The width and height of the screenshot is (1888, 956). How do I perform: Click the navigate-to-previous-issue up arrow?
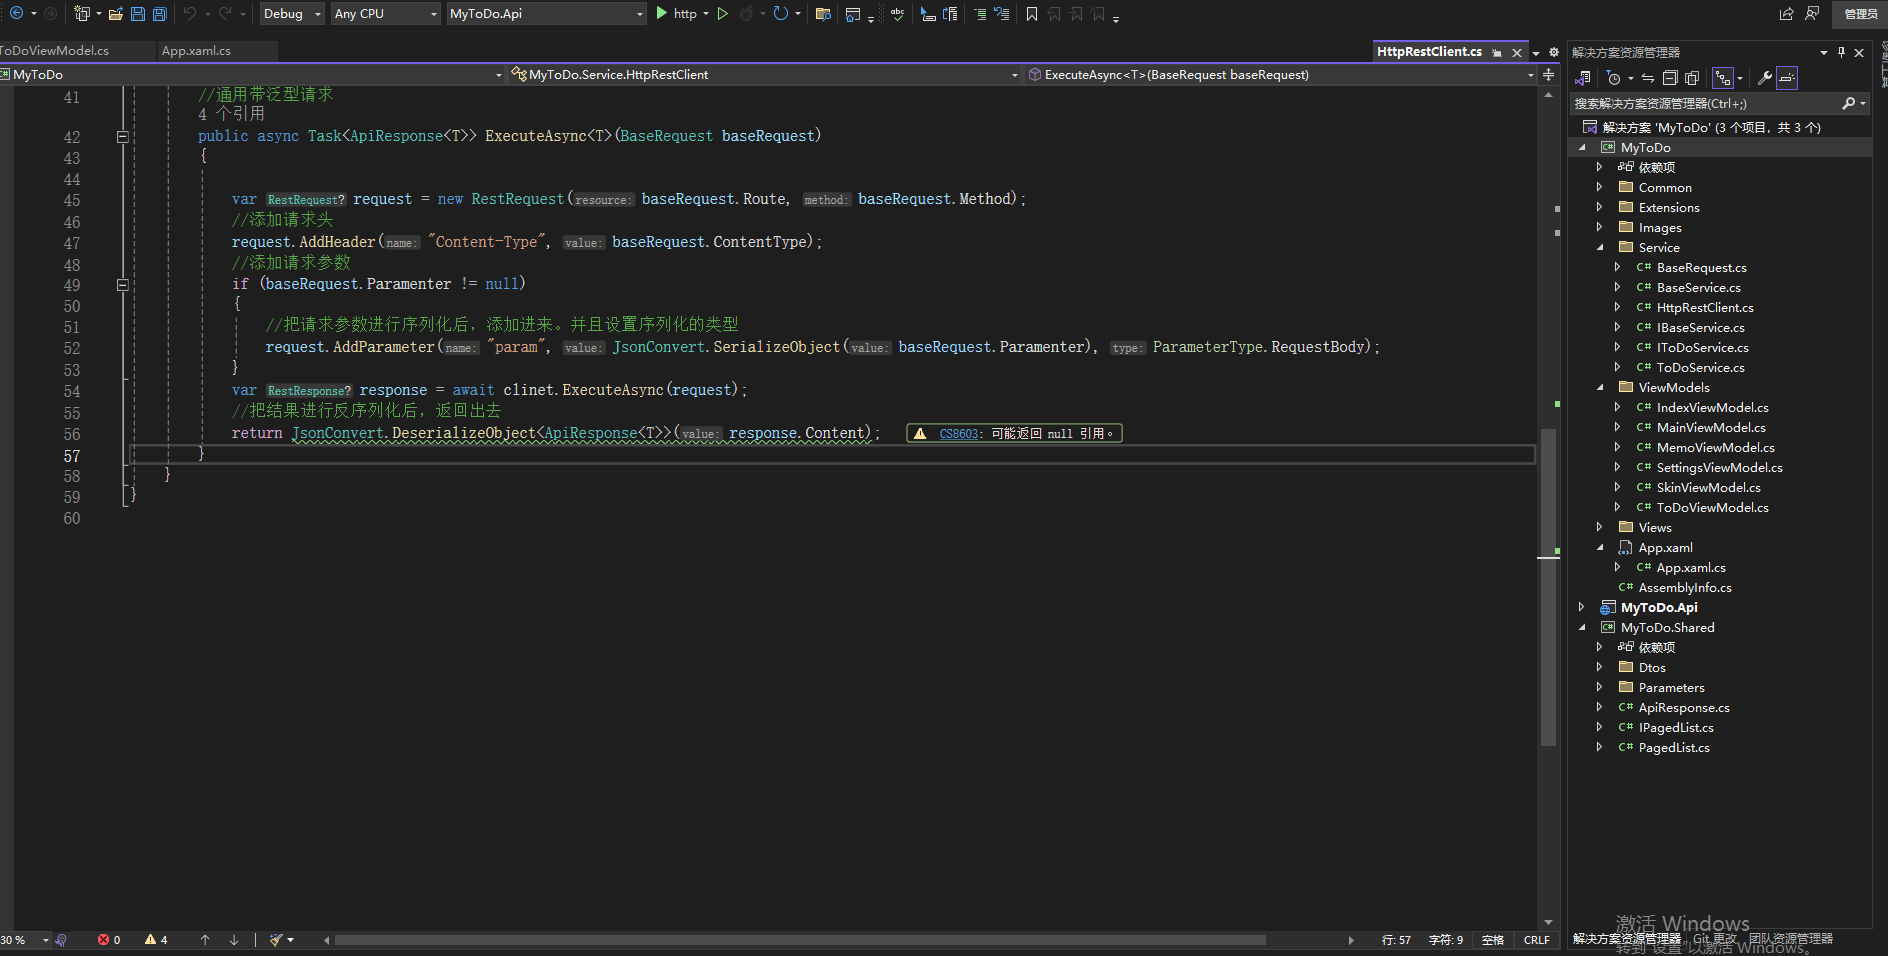[x=205, y=940]
